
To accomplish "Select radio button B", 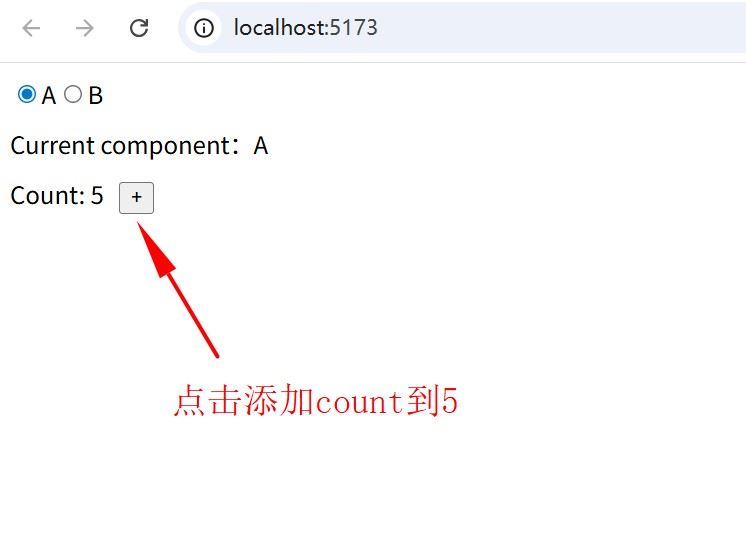I will [73, 94].
